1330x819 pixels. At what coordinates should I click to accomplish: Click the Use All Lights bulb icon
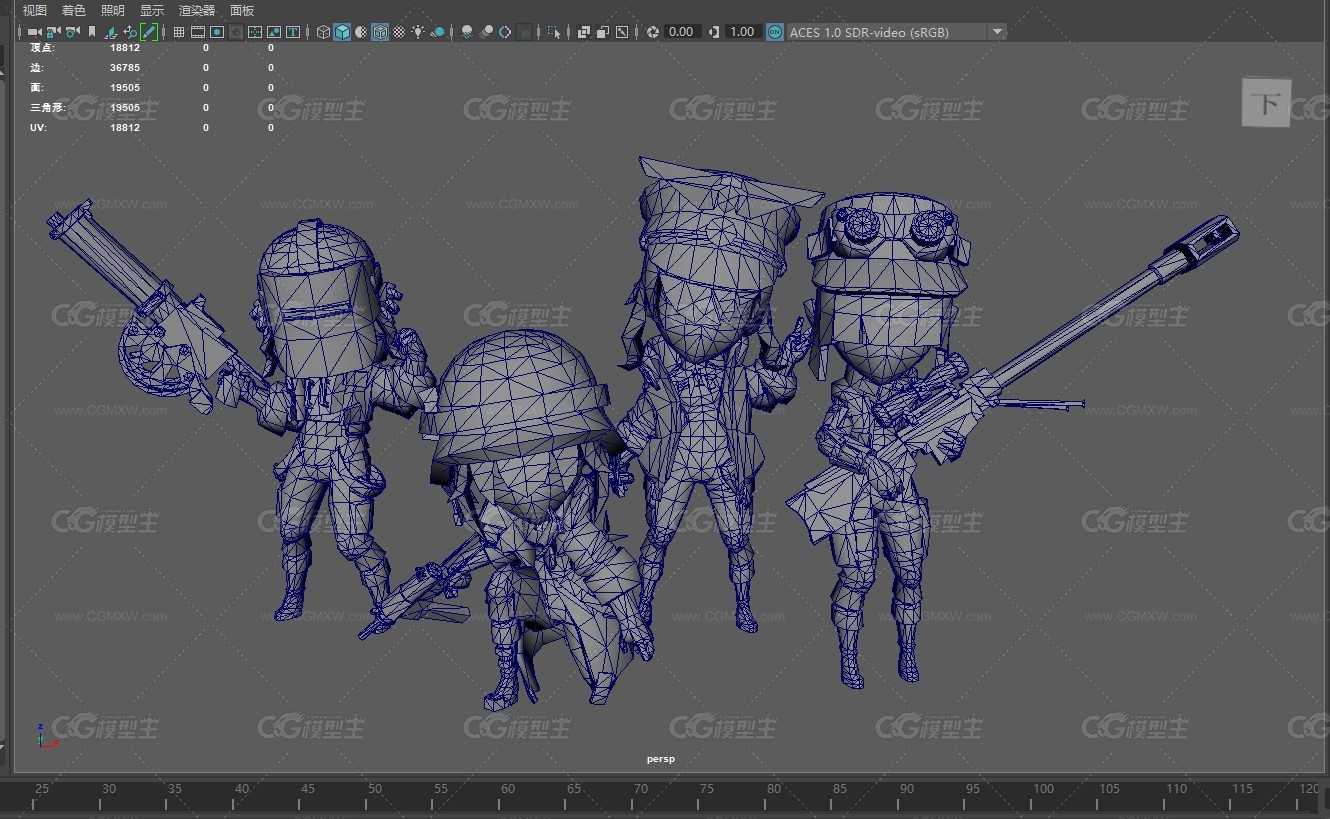click(418, 32)
